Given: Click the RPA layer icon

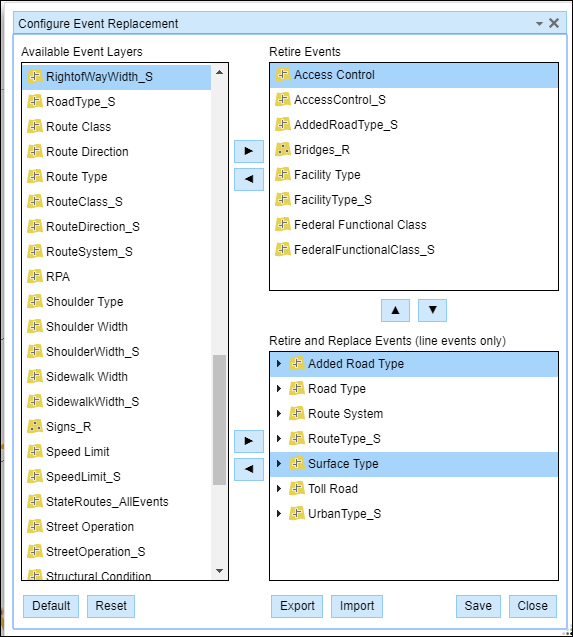Looking at the screenshot, I should [x=35, y=276].
